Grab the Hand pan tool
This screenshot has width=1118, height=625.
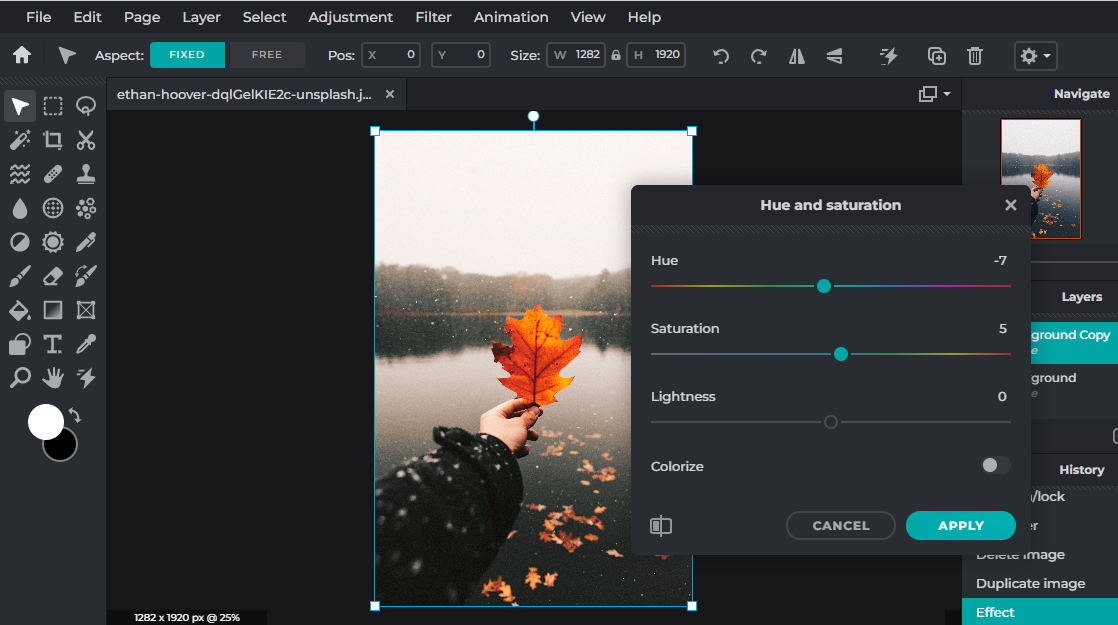pyautogui.click(x=52, y=377)
